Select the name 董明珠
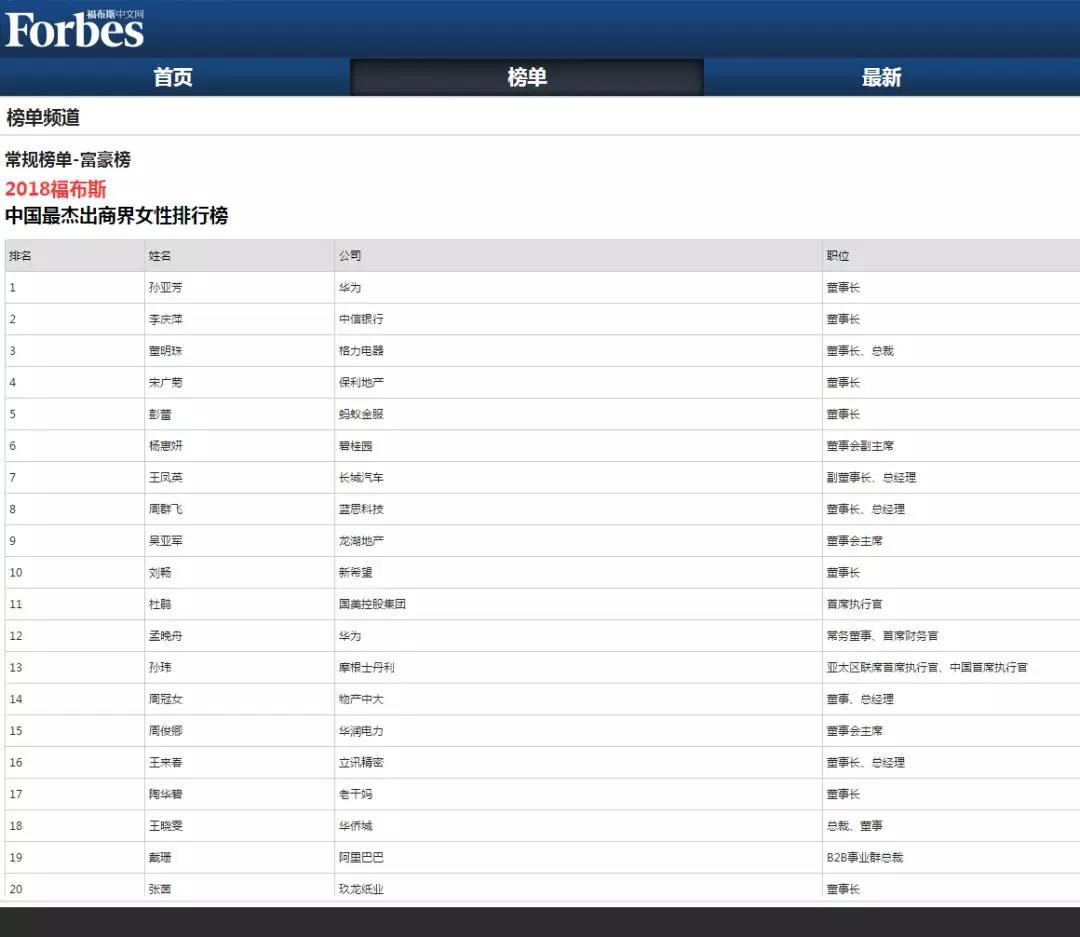 [x=165, y=351]
